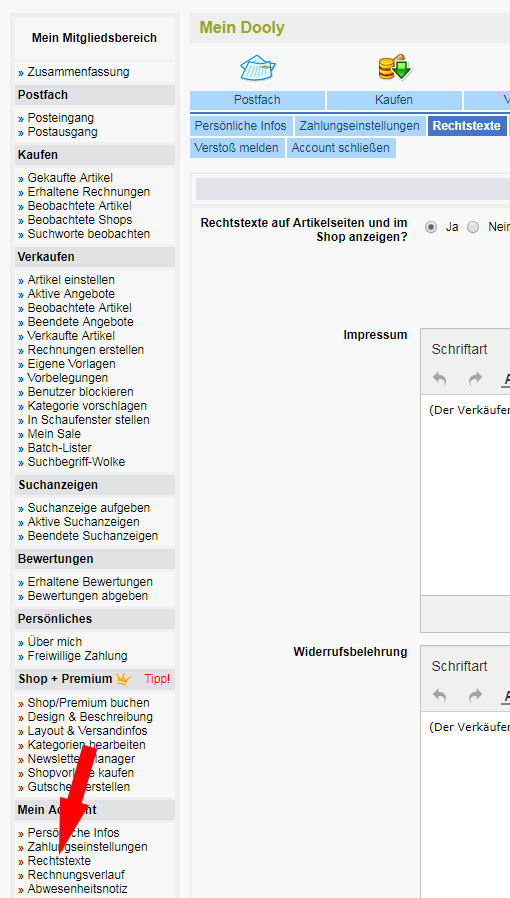Open Aktive Suchanzeigen link
This screenshot has width=510, height=898.
tap(84, 522)
